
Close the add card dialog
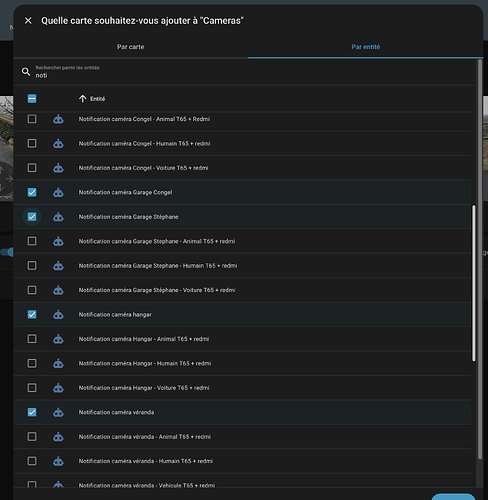[x=28, y=21]
